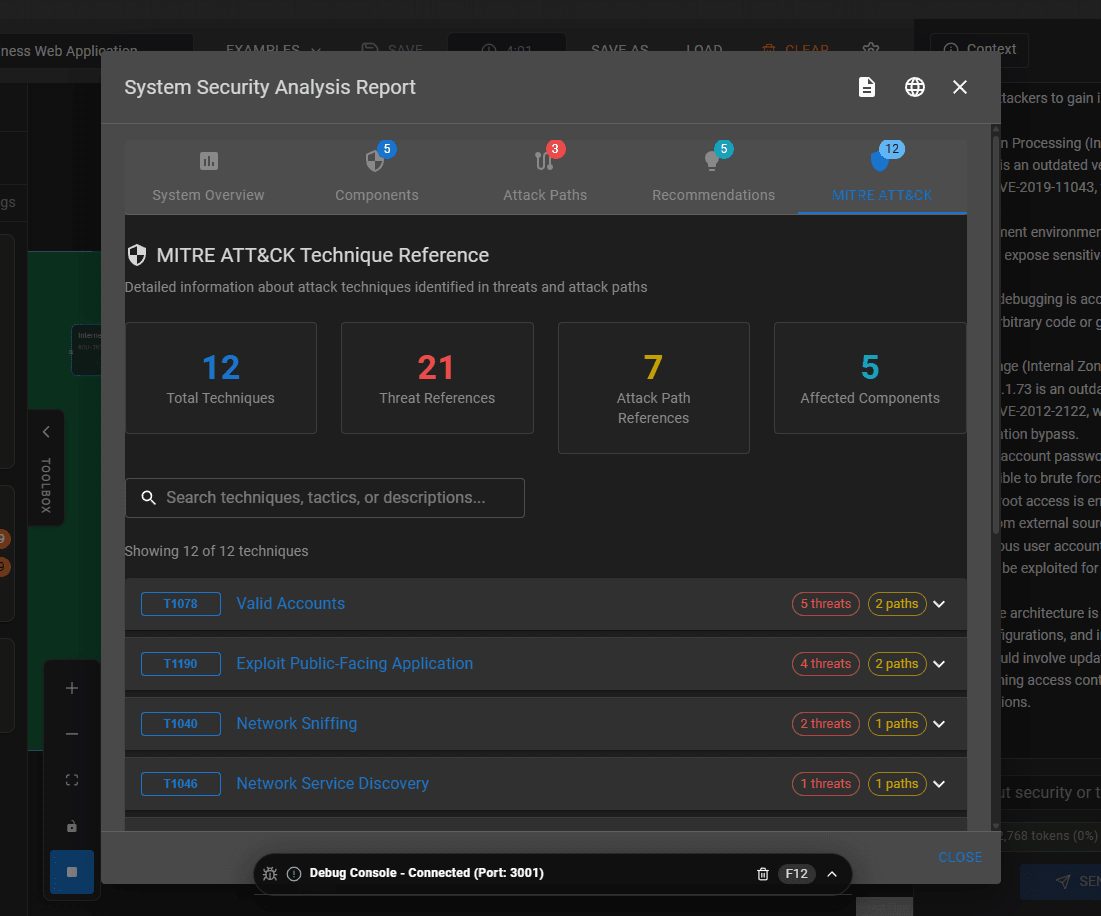
Task: Click '2 paths' chip on Exploit Public-Facing row
Action: click(897, 664)
